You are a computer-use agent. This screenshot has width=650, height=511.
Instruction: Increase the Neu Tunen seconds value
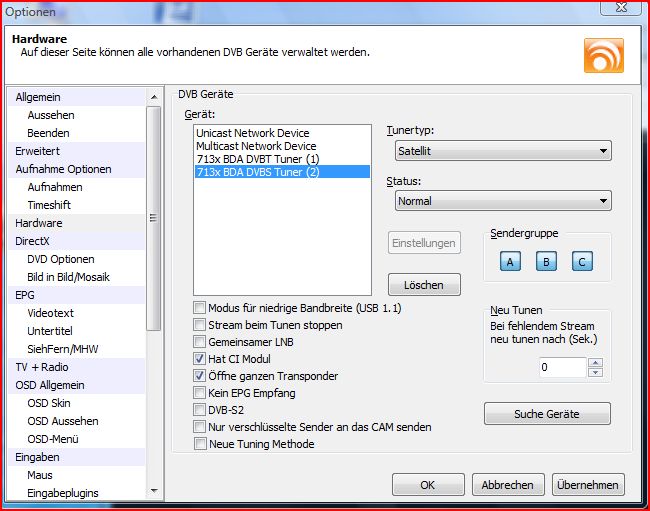pyautogui.click(x=596, y=363)
